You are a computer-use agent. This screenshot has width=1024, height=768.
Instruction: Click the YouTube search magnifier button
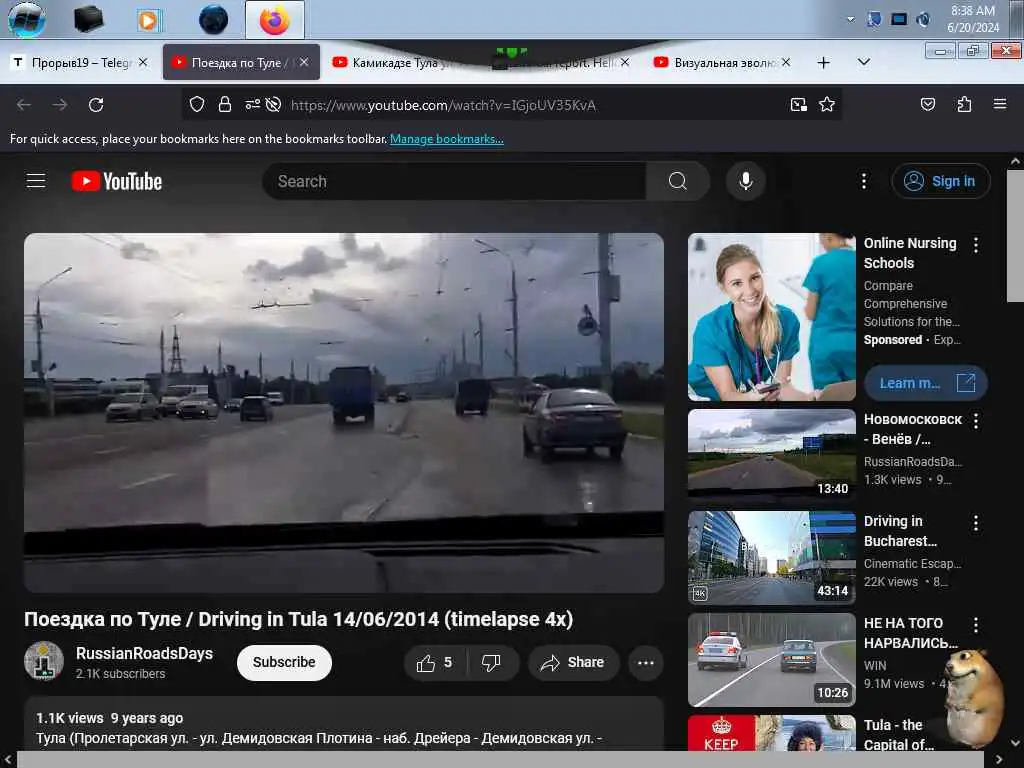[678, 181]
